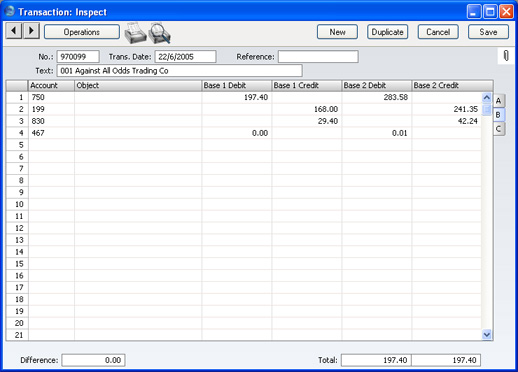Click Base 2 Credit value 241.35
This screenshot has width=518, height=372.
tap(465, 109)
